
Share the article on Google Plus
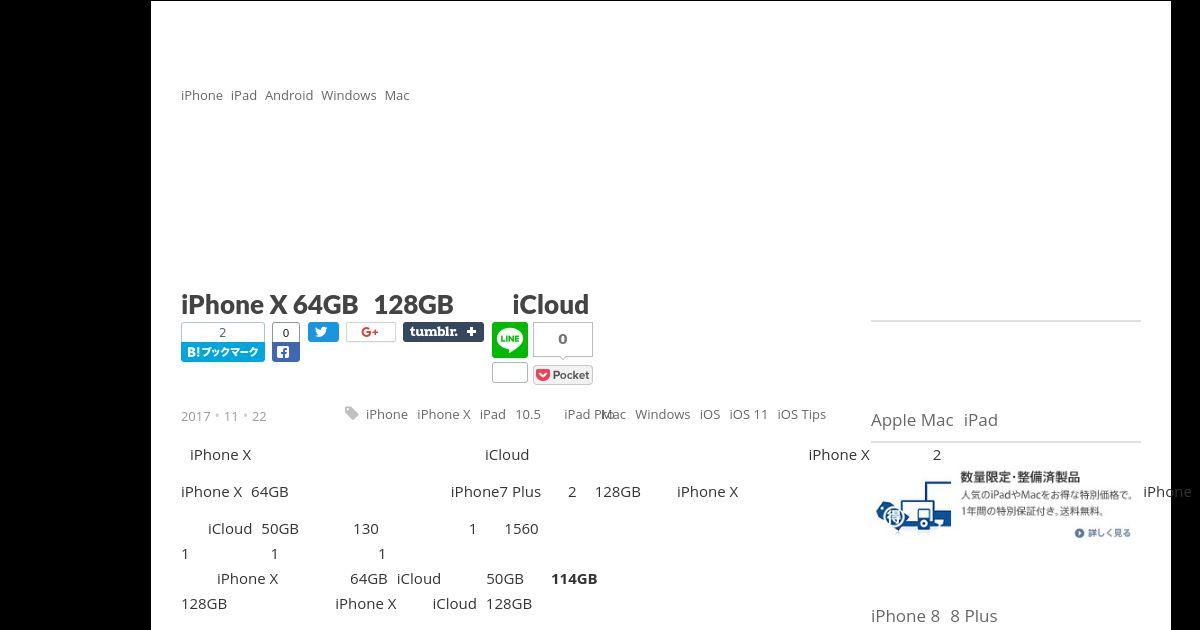370,332
